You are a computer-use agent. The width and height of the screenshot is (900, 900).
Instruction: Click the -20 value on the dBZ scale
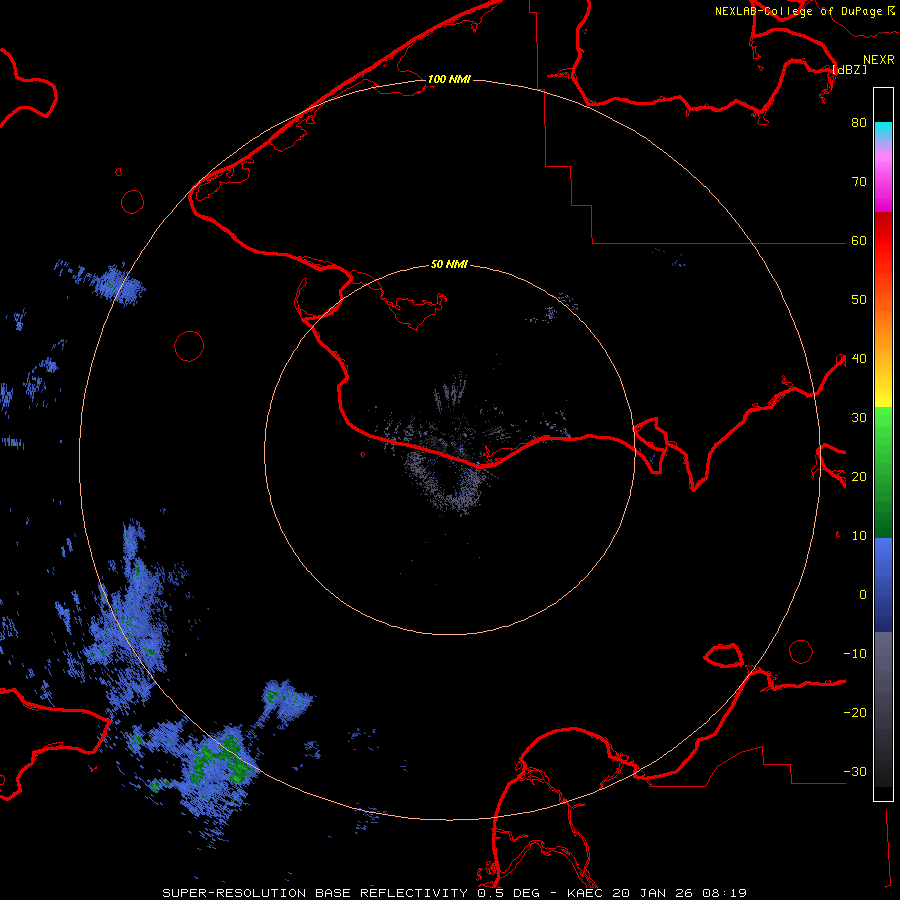click(855, 713)
